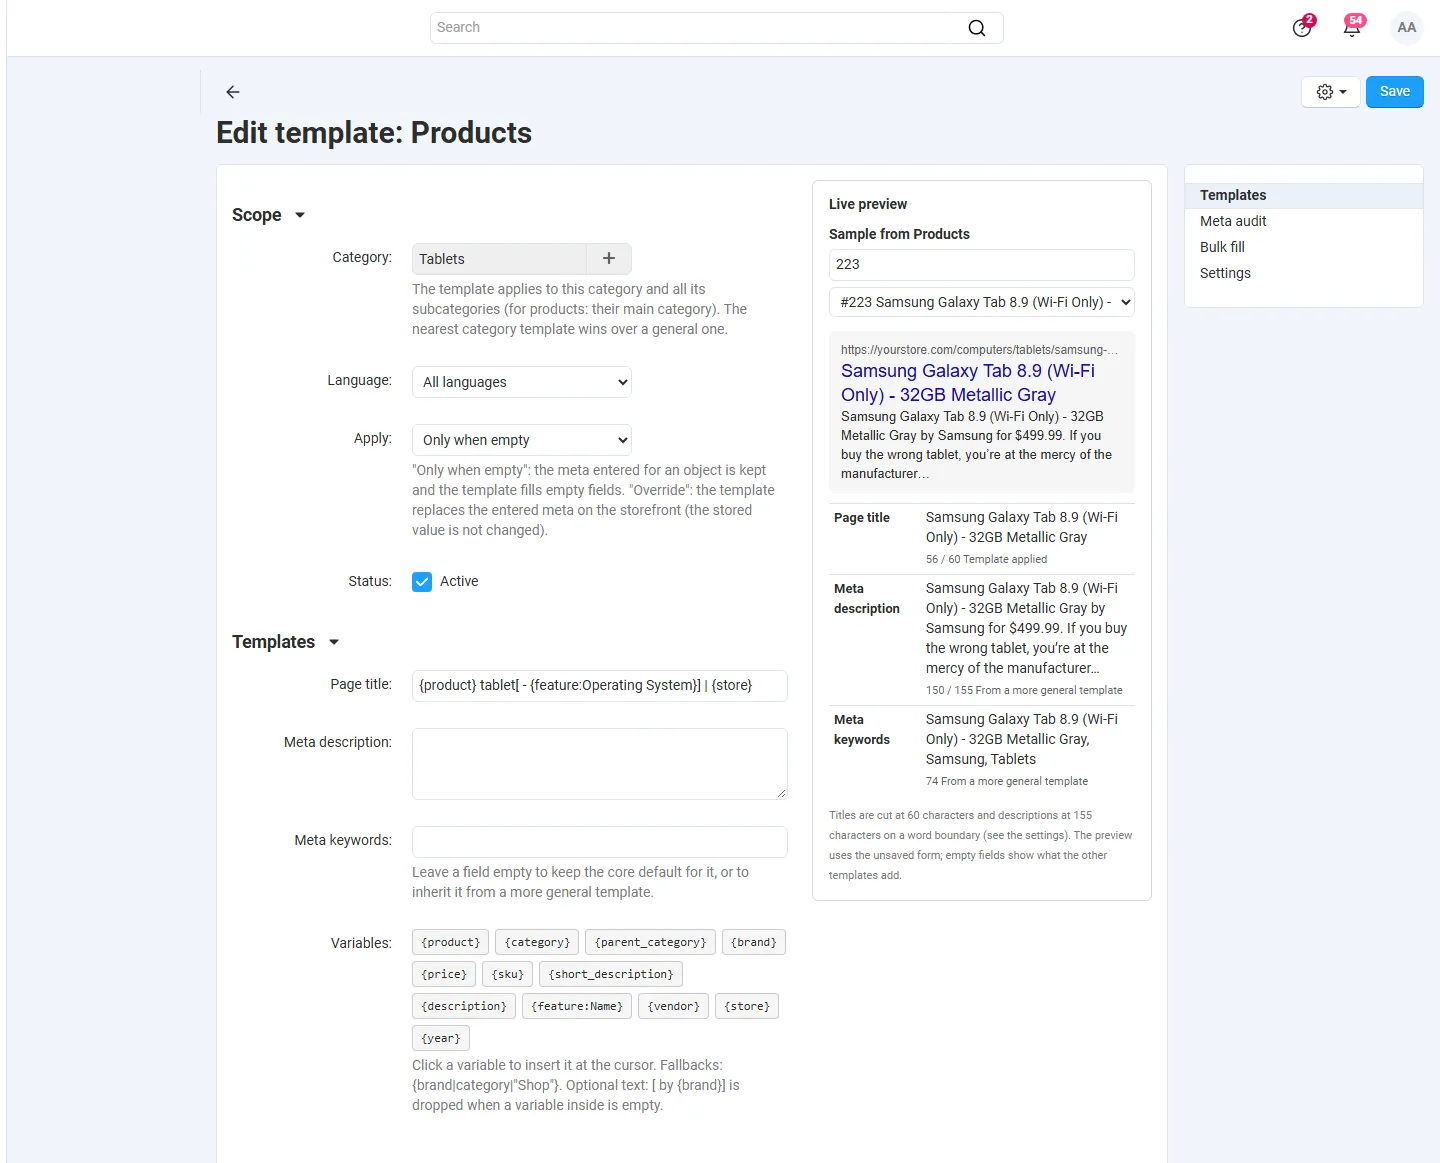The image size is (1440, 1163).
Task: Focus the top Search field
Action: 717,28
